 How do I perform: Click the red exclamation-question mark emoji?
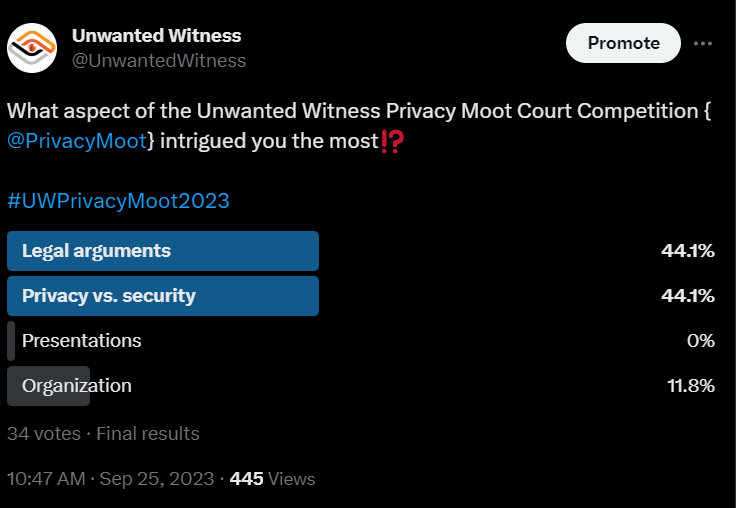[393, 141]
